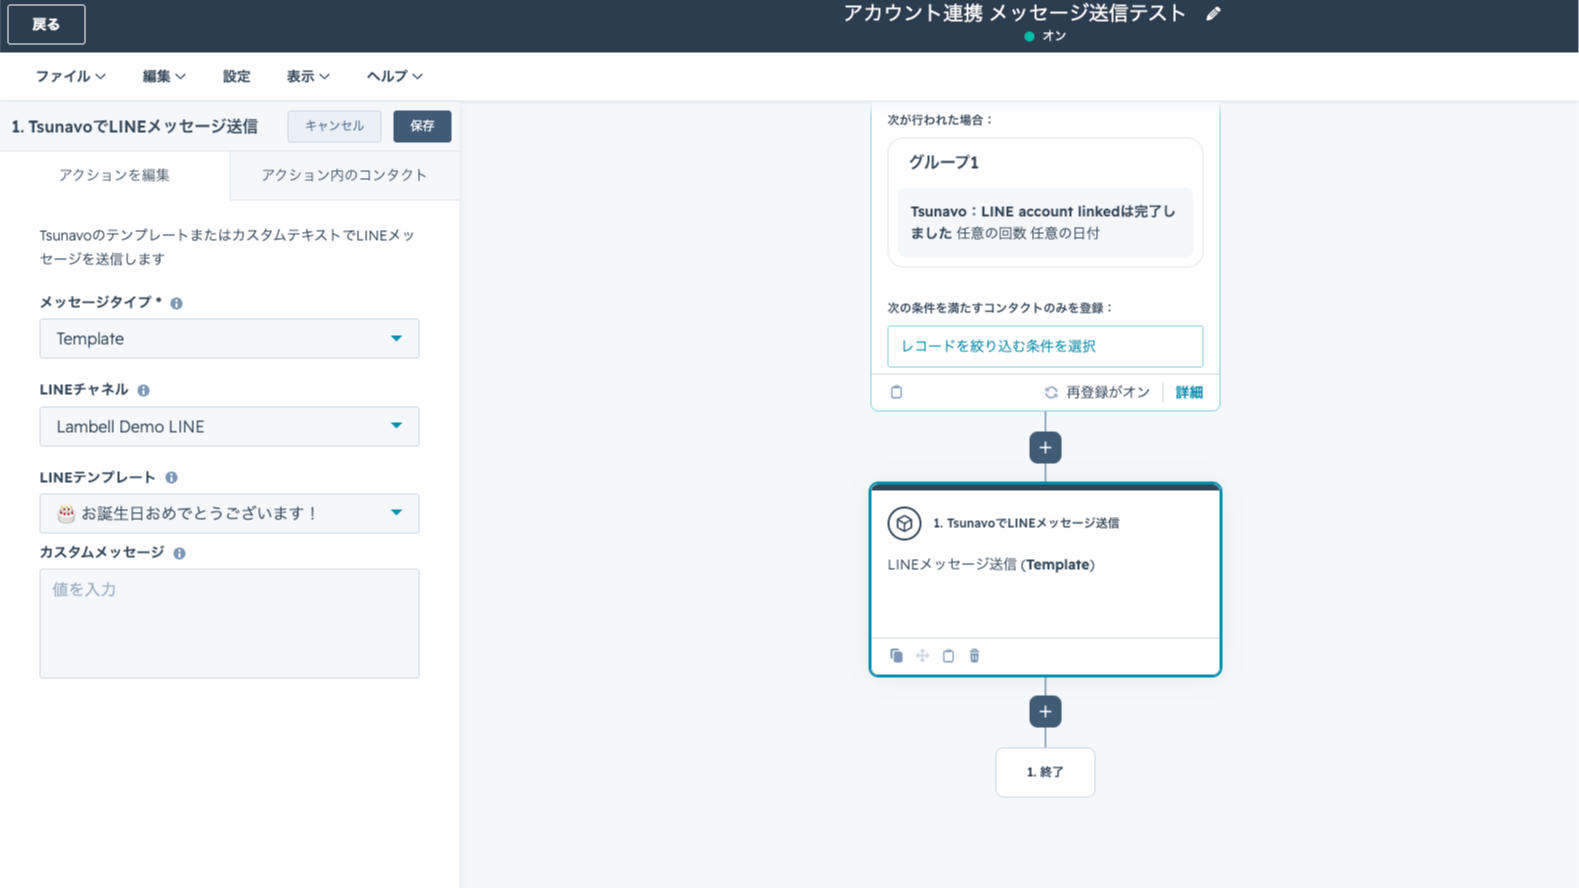Click info icon beside LINEチャネル label
1579x888 pixels.
click(143, 390)
